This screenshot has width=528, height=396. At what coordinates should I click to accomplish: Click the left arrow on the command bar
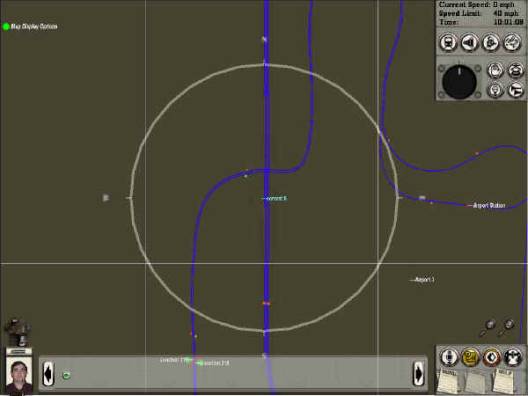pos(48,374)
